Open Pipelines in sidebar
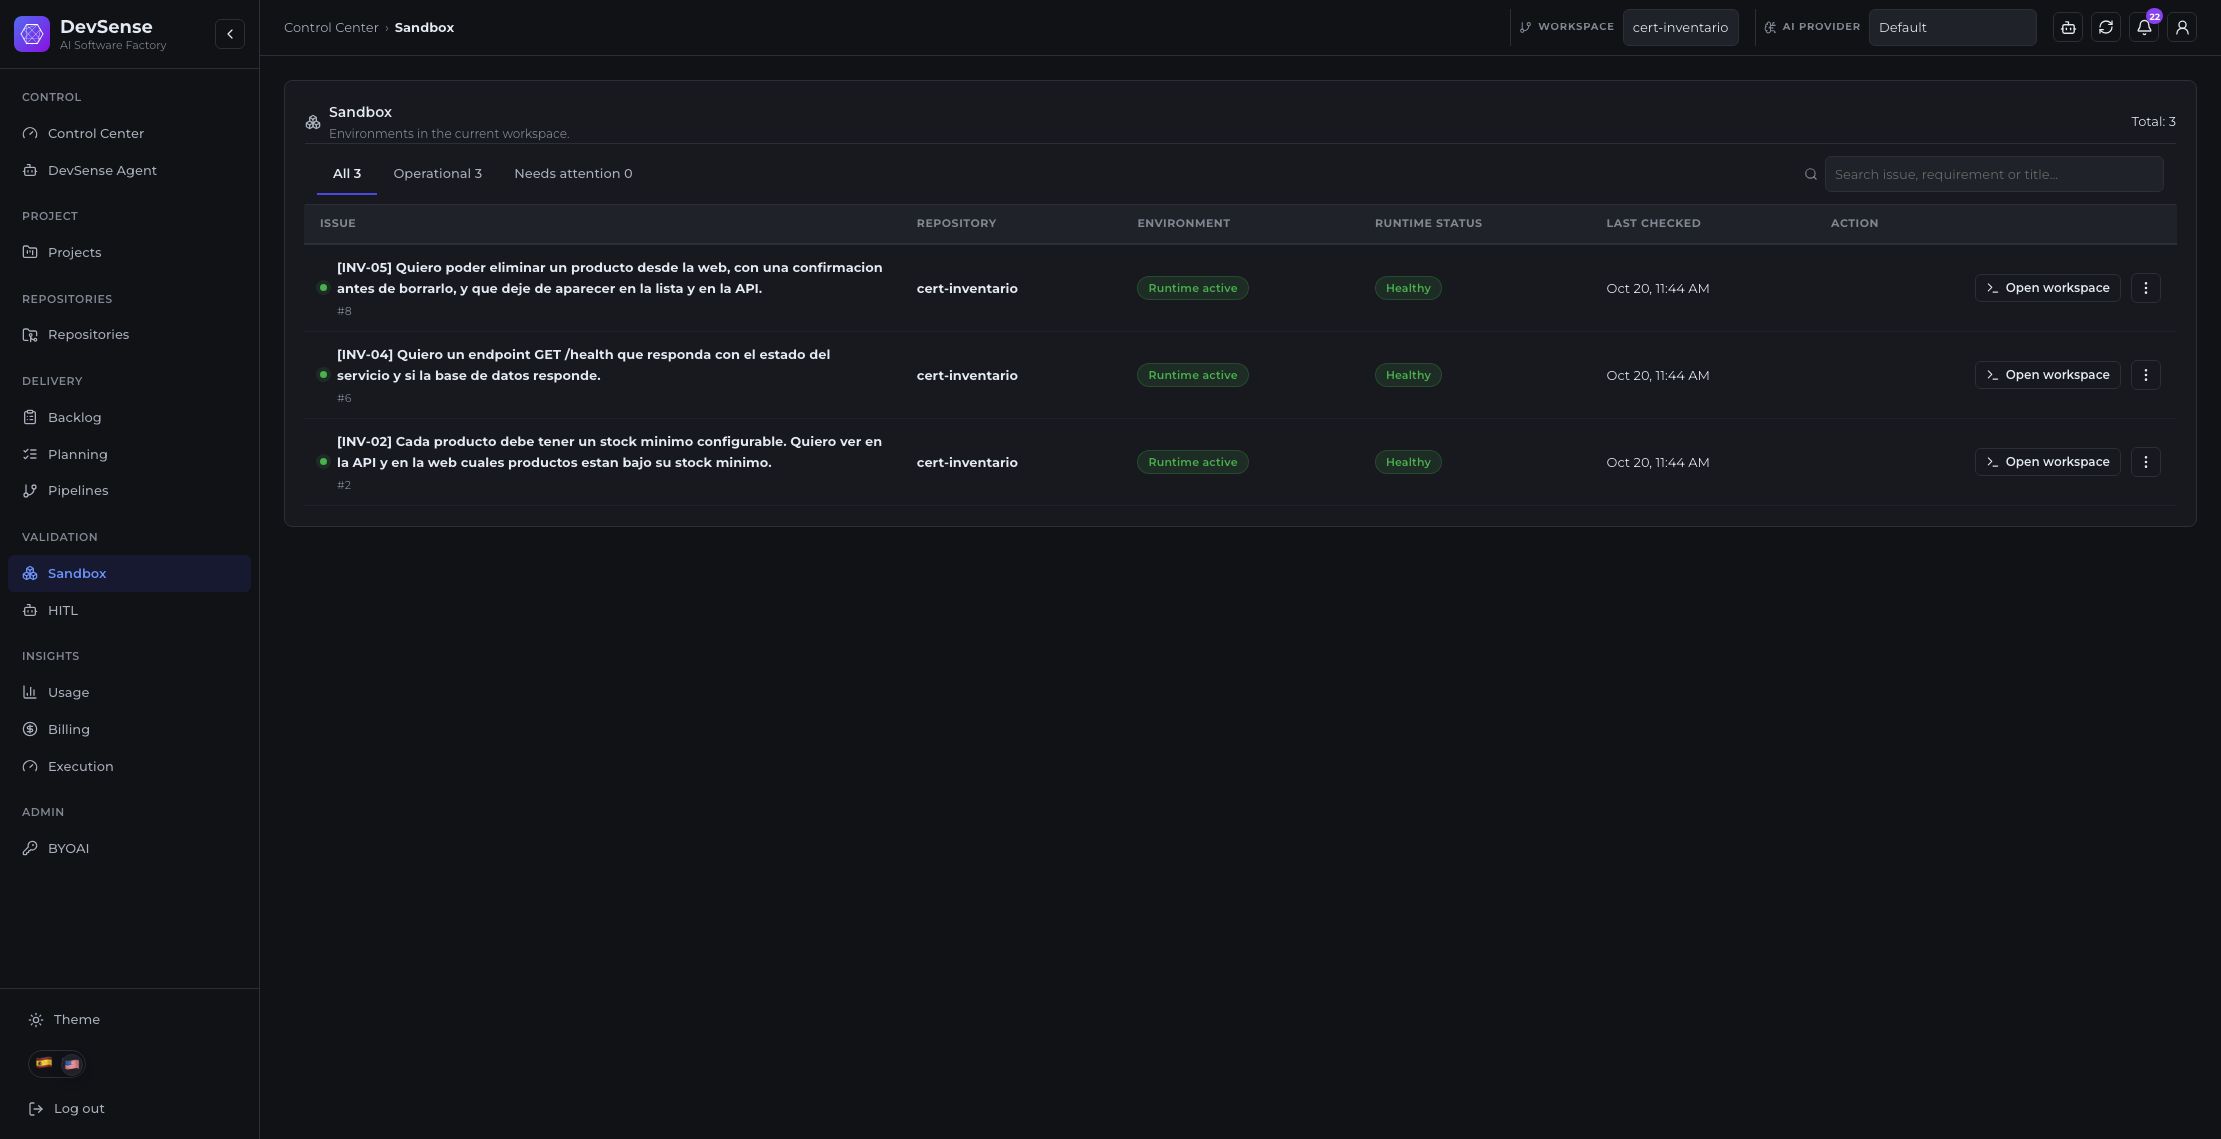This screenshot has height=1139, width=2221. tap(129, 491)
